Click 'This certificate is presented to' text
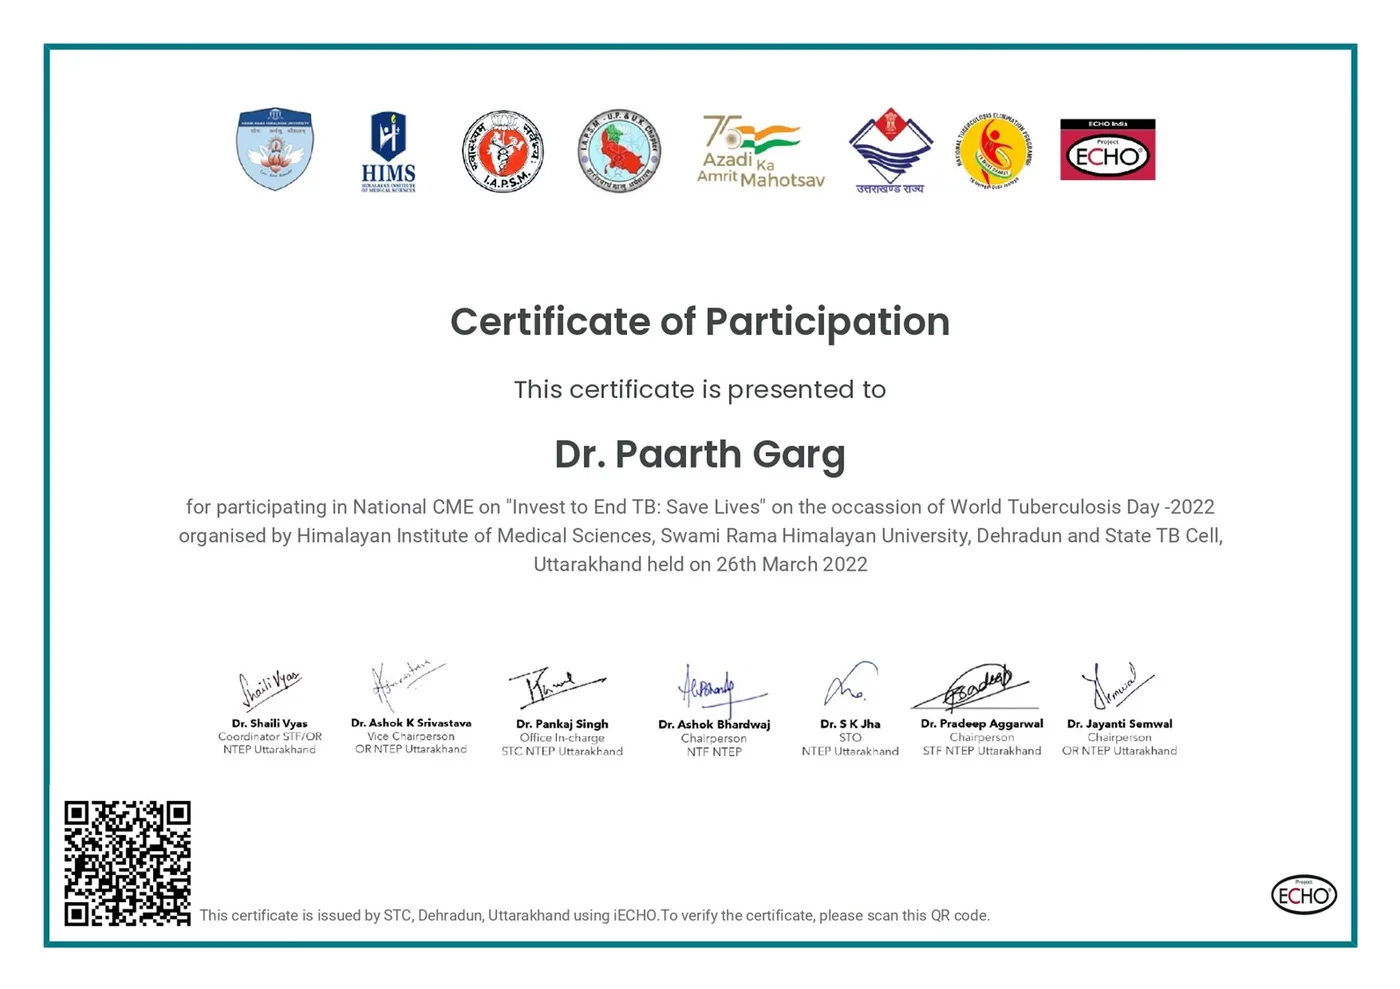 coord(700,389)
